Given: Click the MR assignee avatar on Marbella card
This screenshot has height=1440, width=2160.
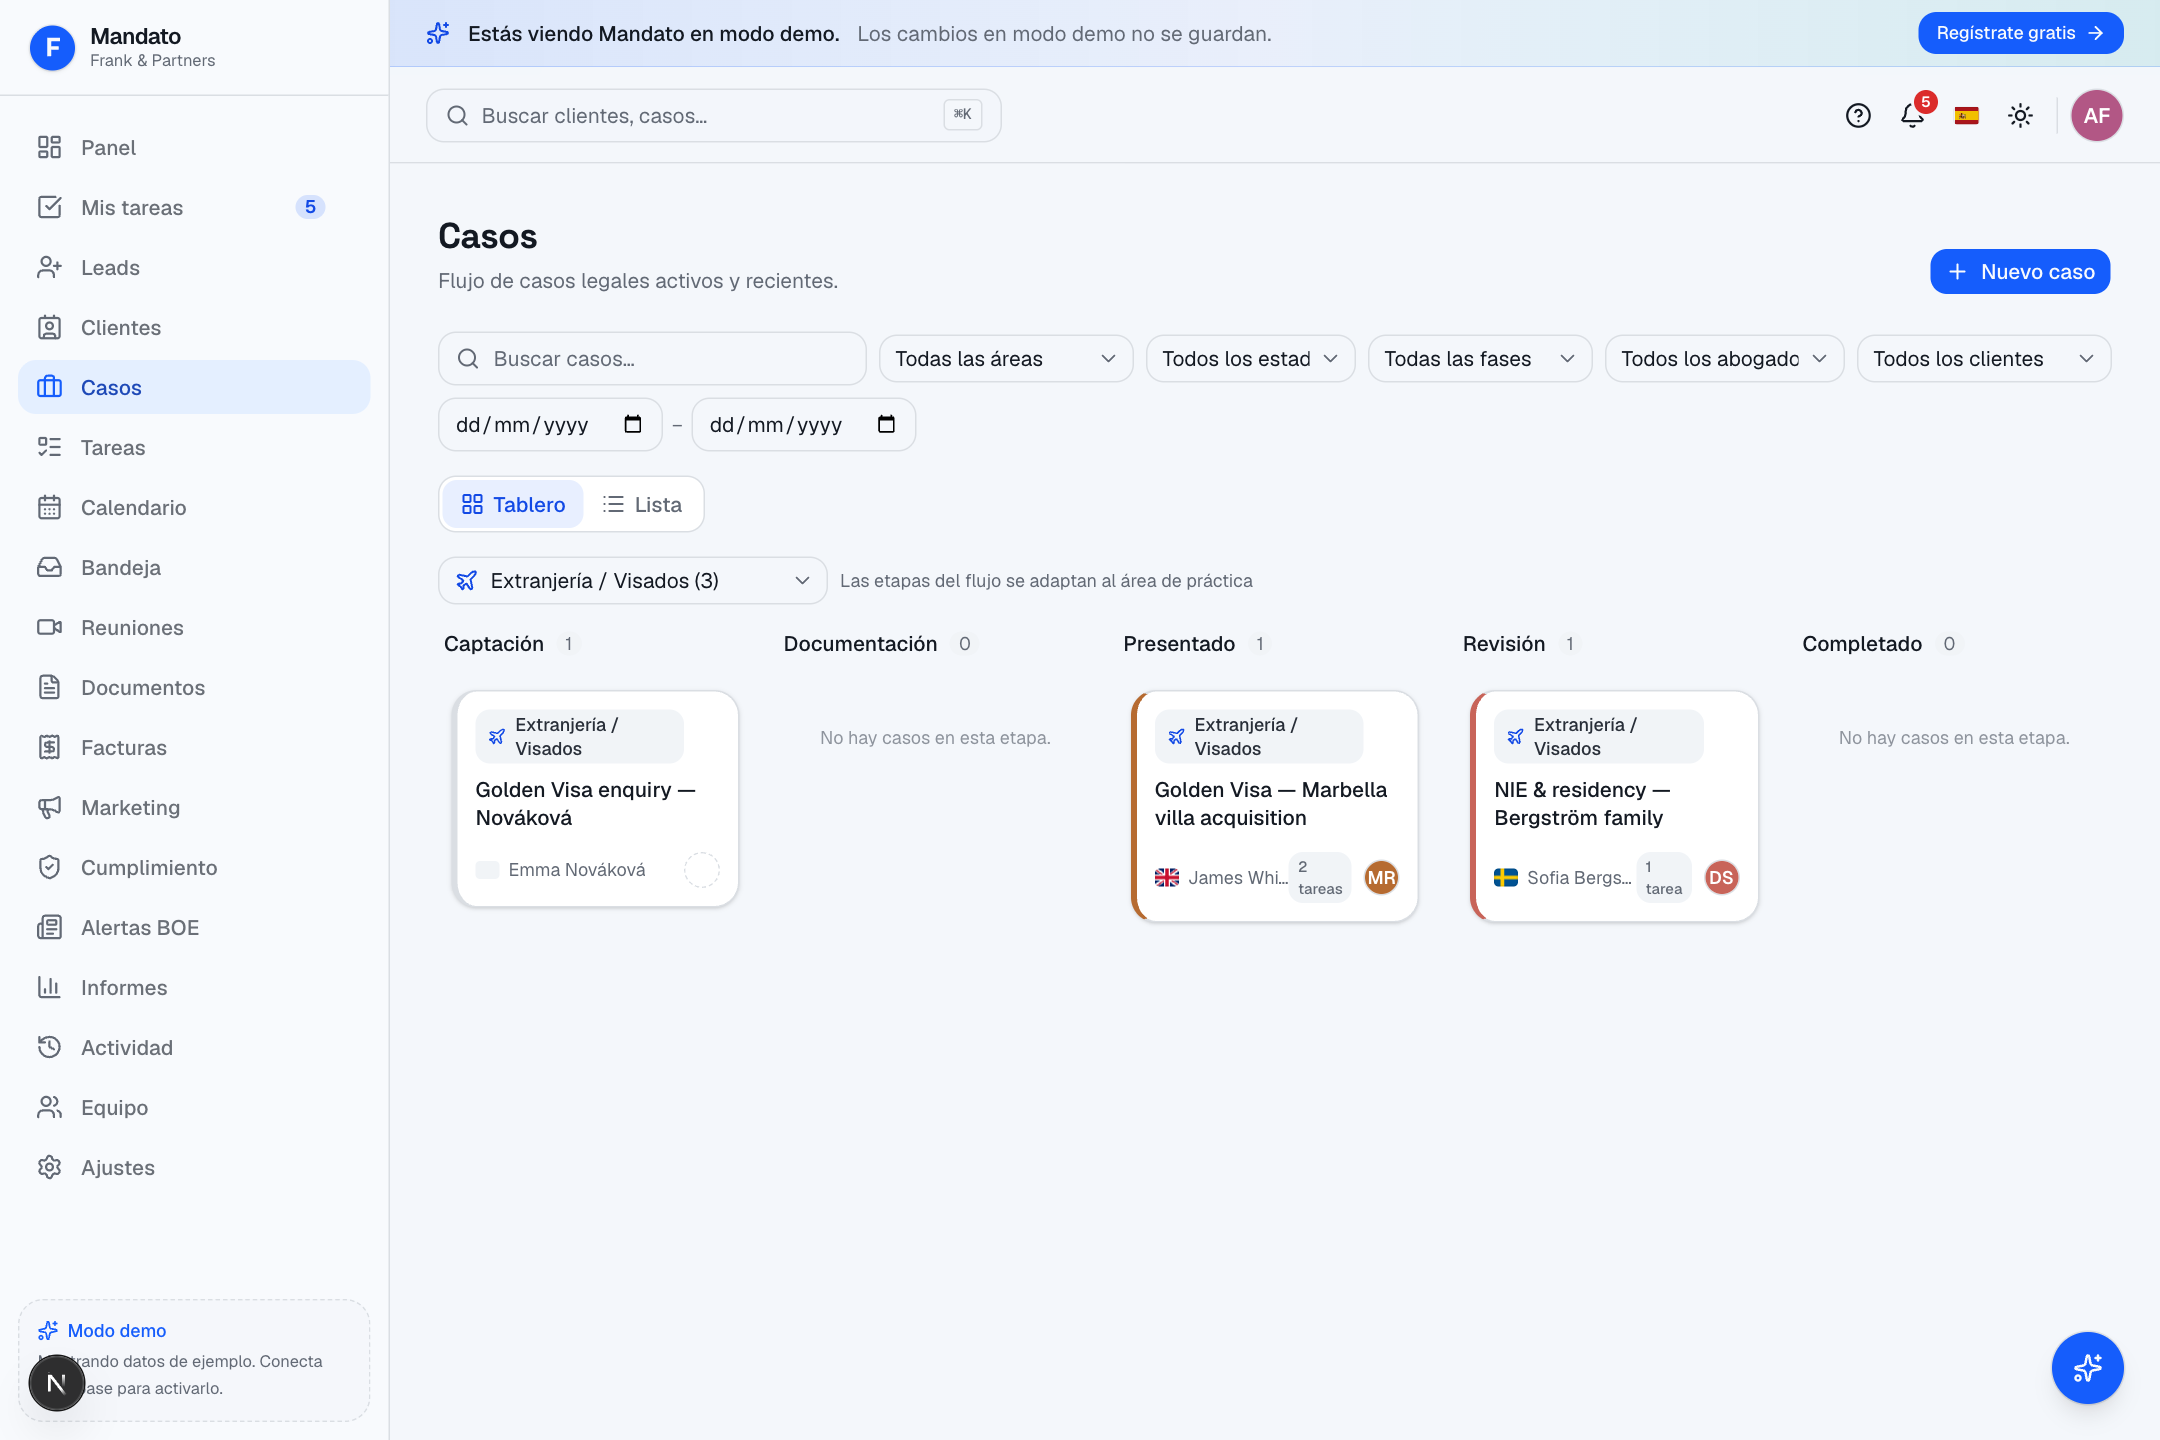Looking at the screenshot, I should click(1381, 877).
